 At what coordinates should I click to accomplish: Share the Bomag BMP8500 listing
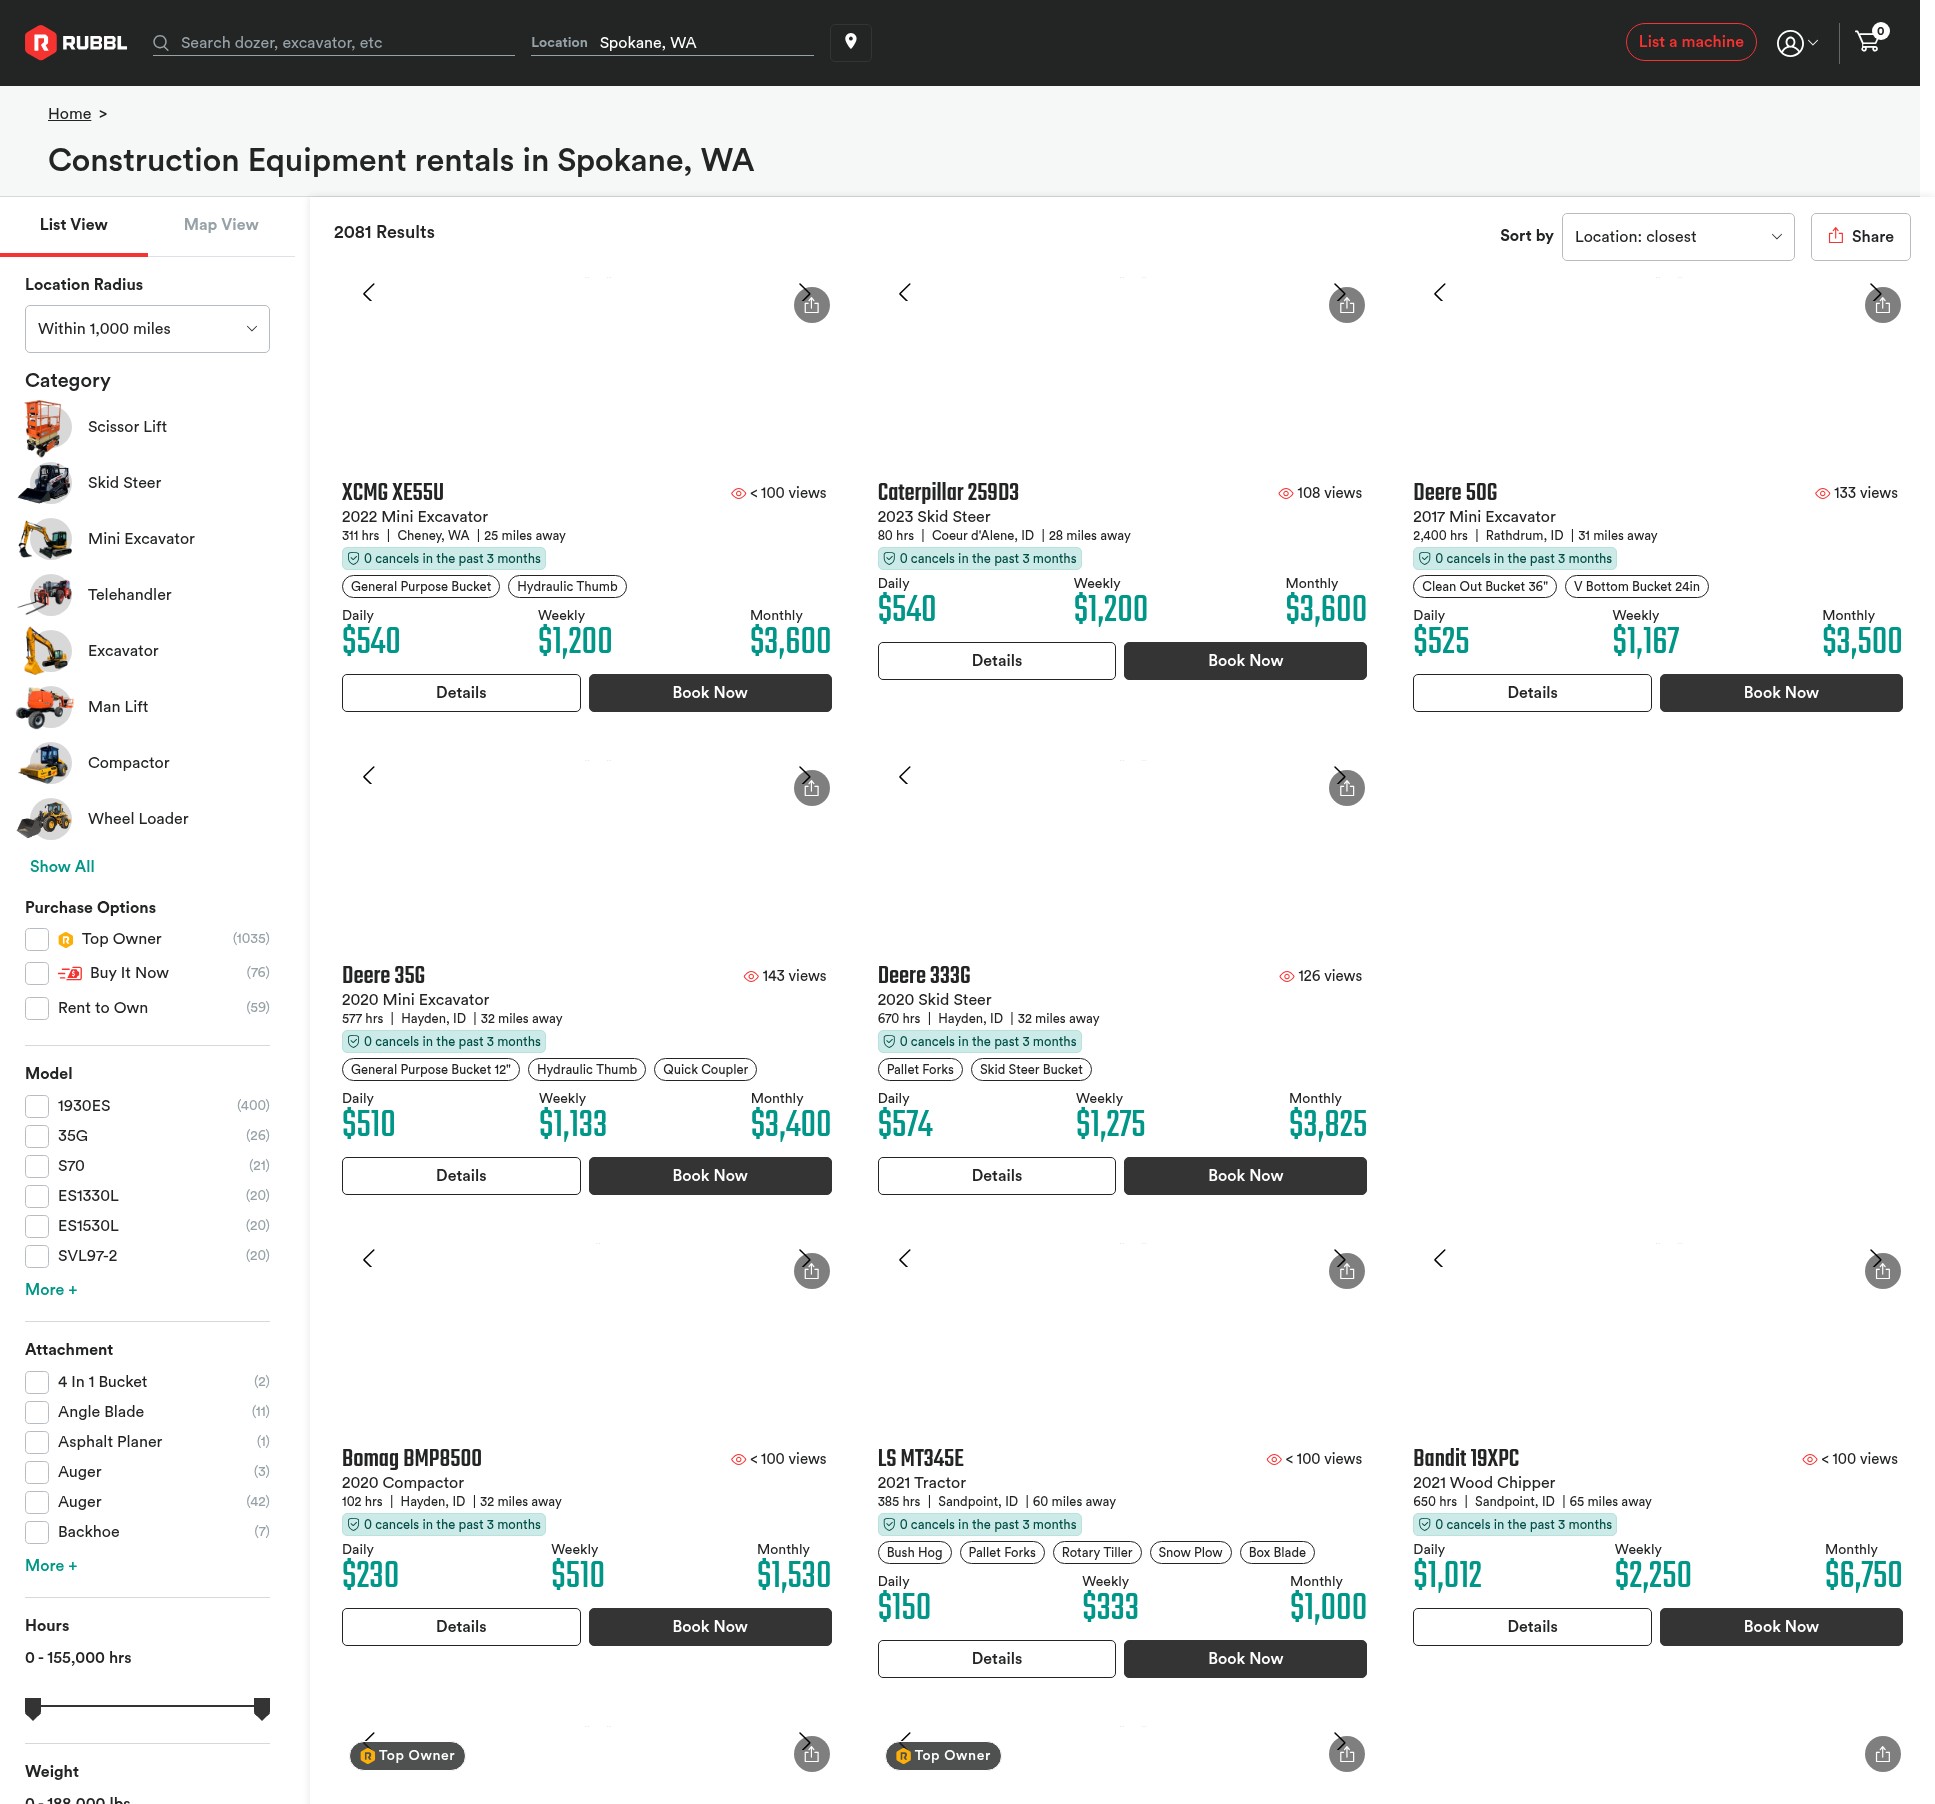(812, 1271)
